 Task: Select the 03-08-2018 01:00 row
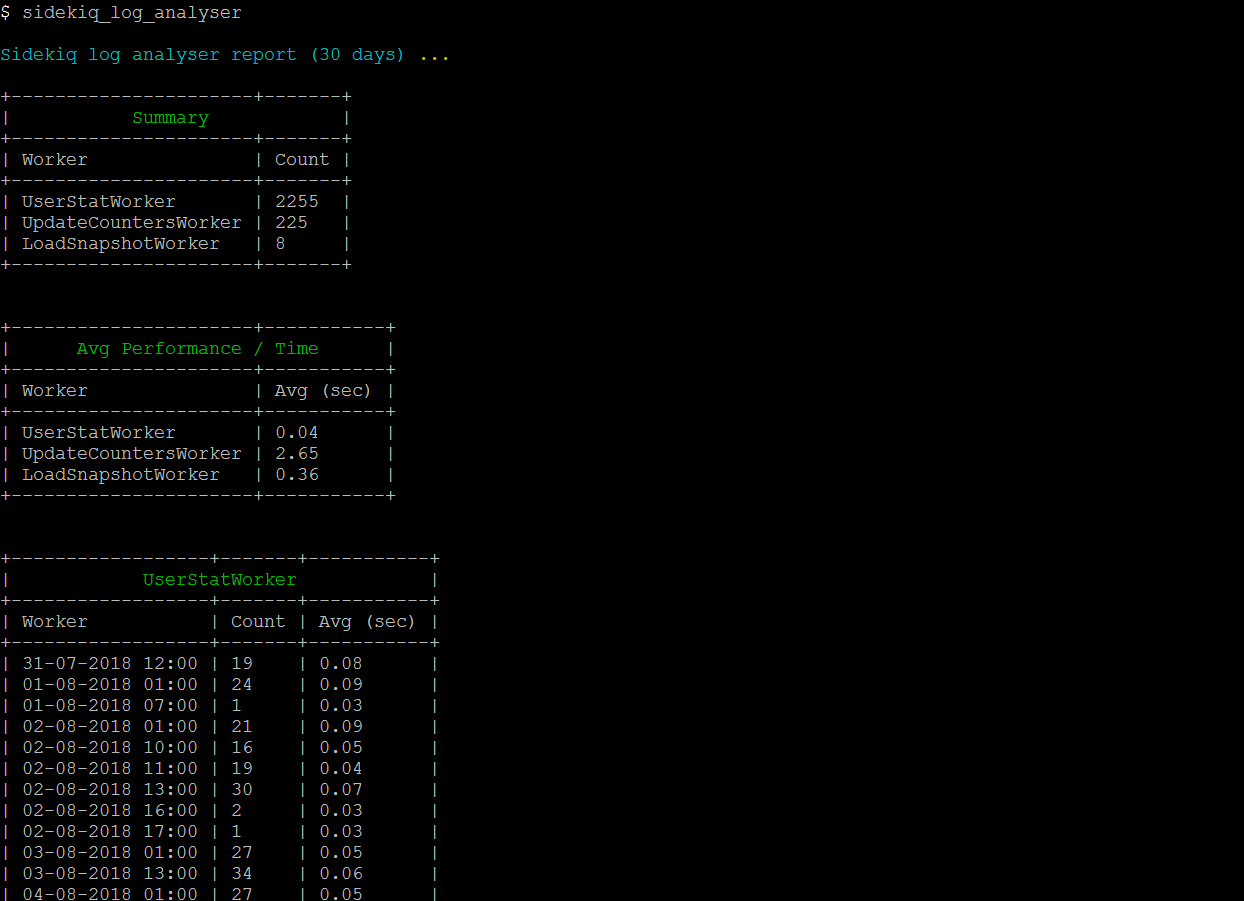(x=220, y=853)
